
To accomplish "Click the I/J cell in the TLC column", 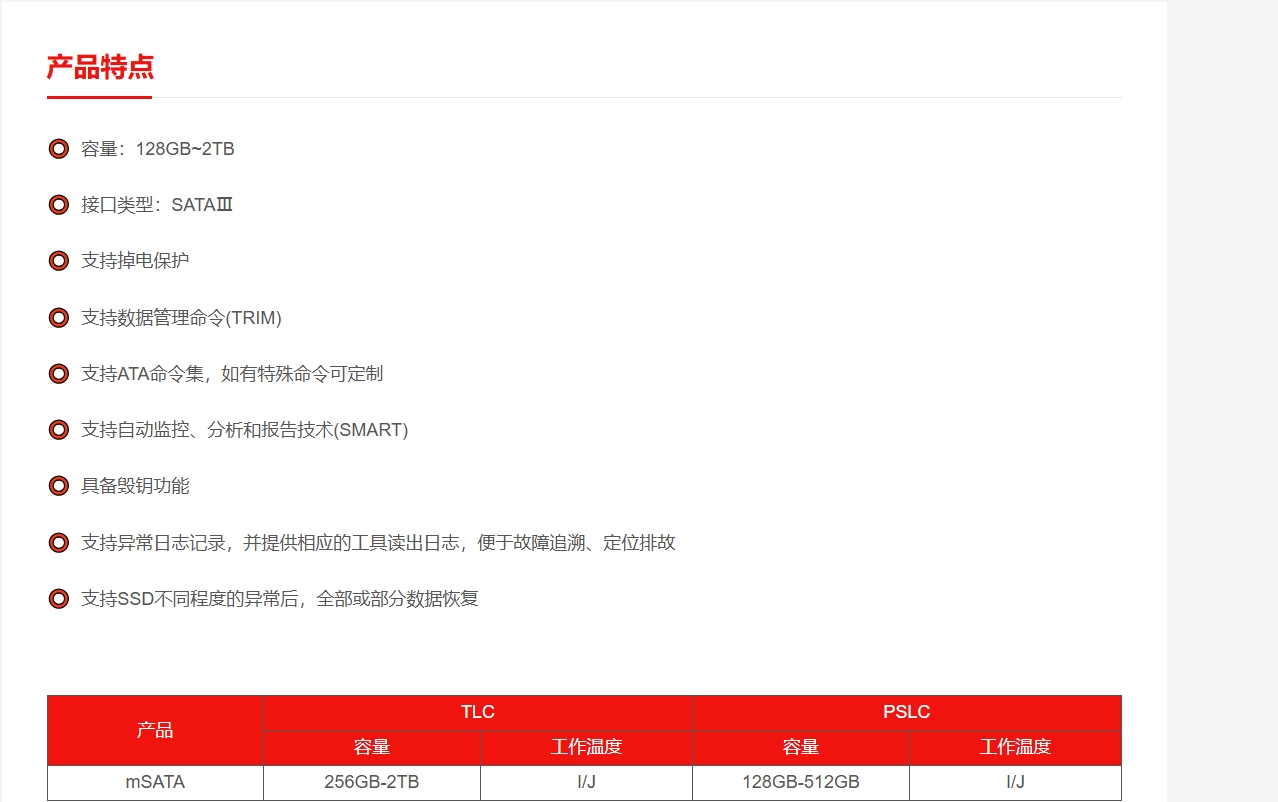I will pyautogui.click(x=586, y=783).
